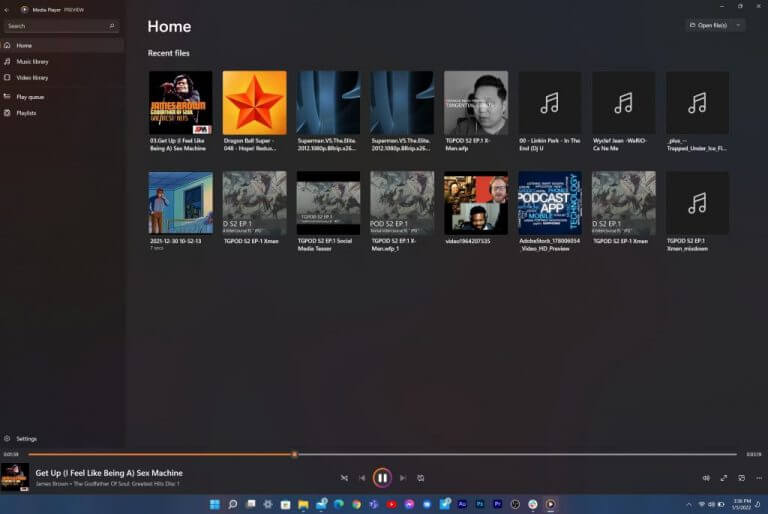Open the James Brown Sex Machine thumbnail
This screenshot has height=514, width=768.
tap(181, 102)
